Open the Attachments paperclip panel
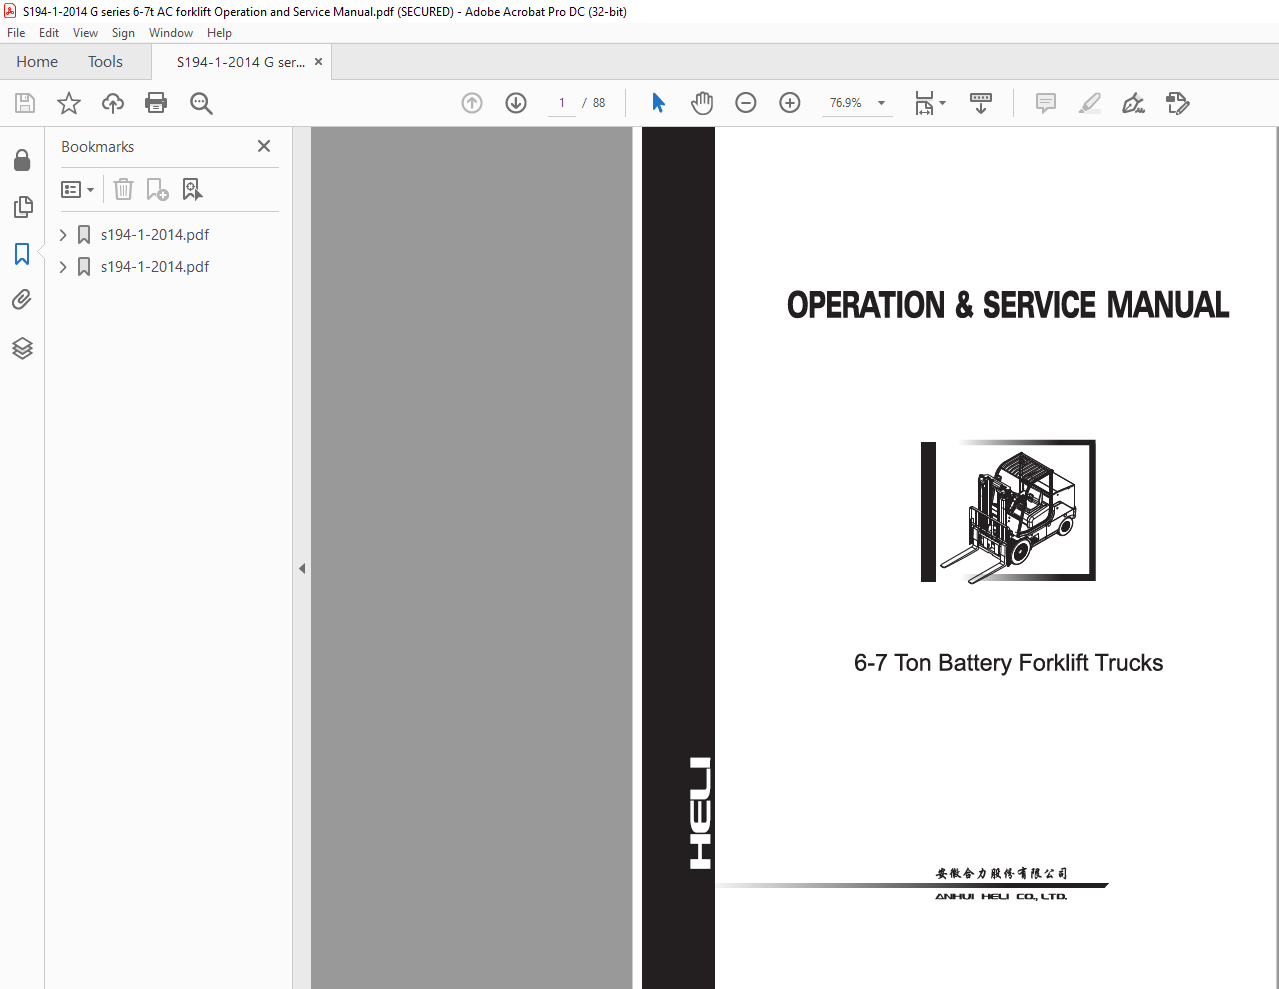The image size is (1279, 989). (22, 300)
